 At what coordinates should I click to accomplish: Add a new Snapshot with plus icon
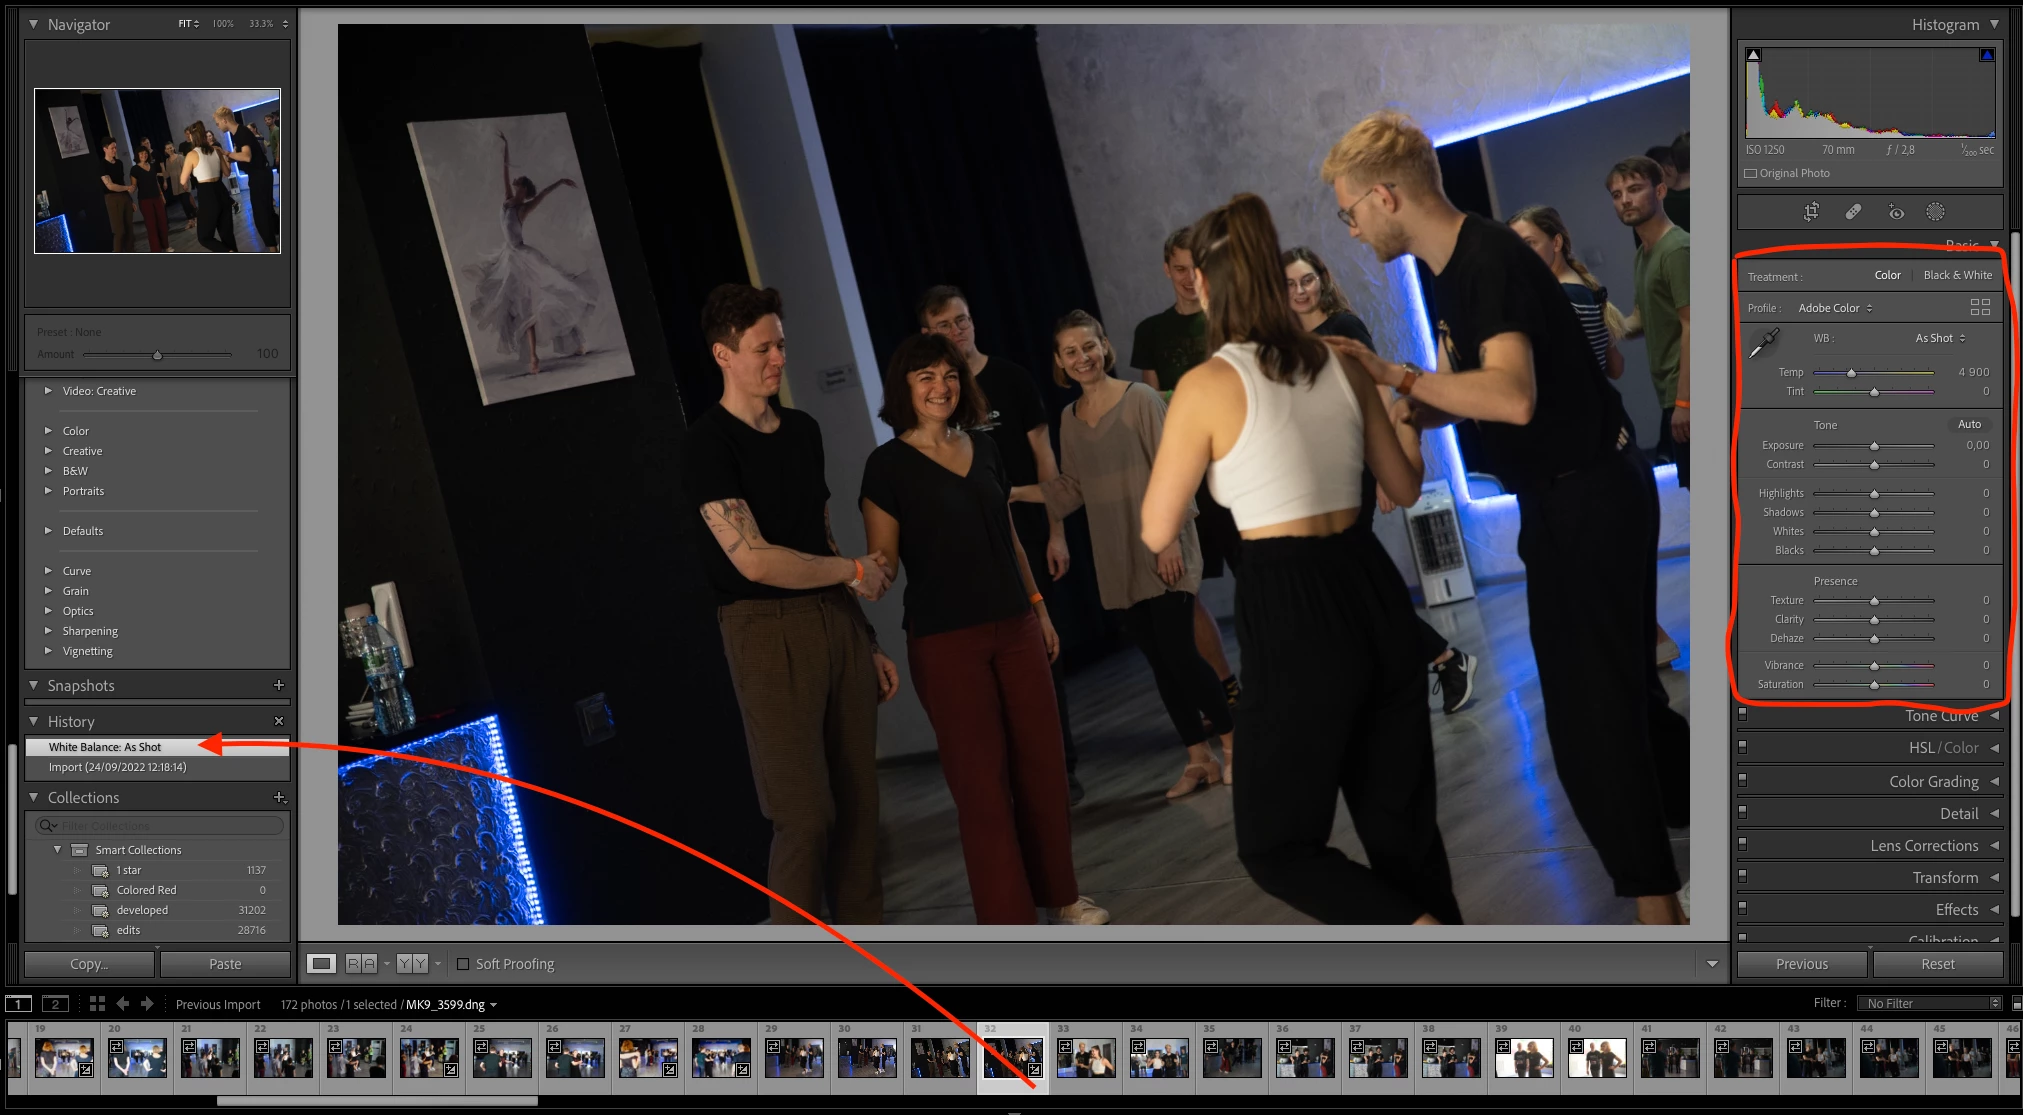coord(279,685)
